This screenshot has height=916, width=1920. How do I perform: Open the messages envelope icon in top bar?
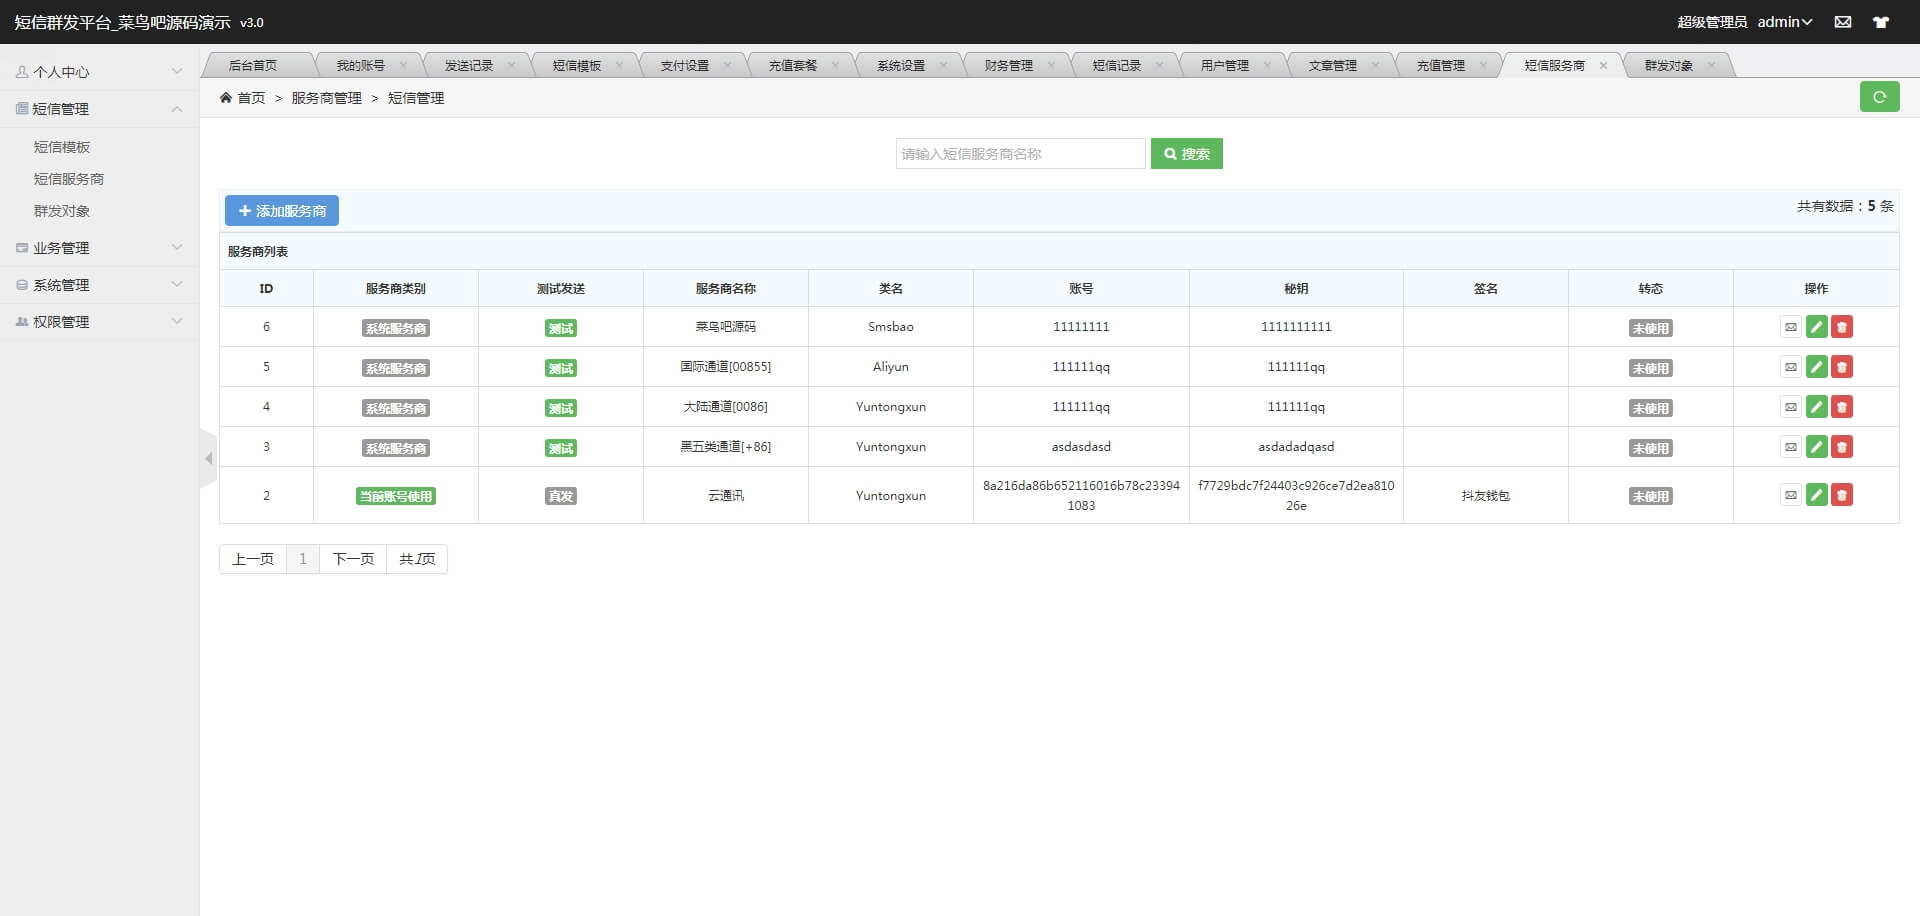coord(1843,21)
